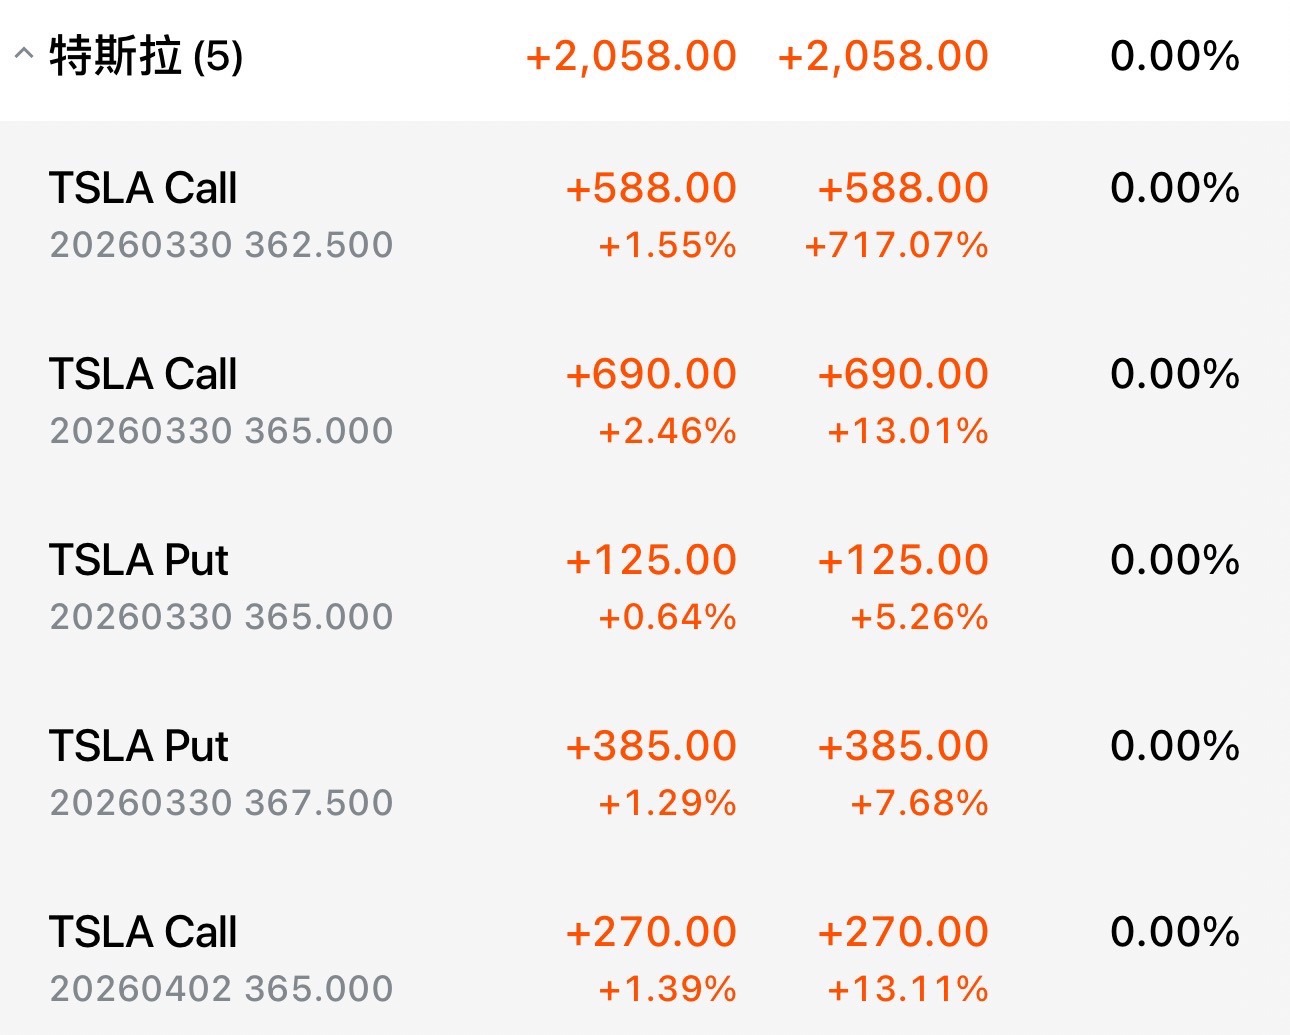This screenshot has width=1290, height=1035.
Task: Click the +2.46% daily change value
Action: click(x=667, y=431)
